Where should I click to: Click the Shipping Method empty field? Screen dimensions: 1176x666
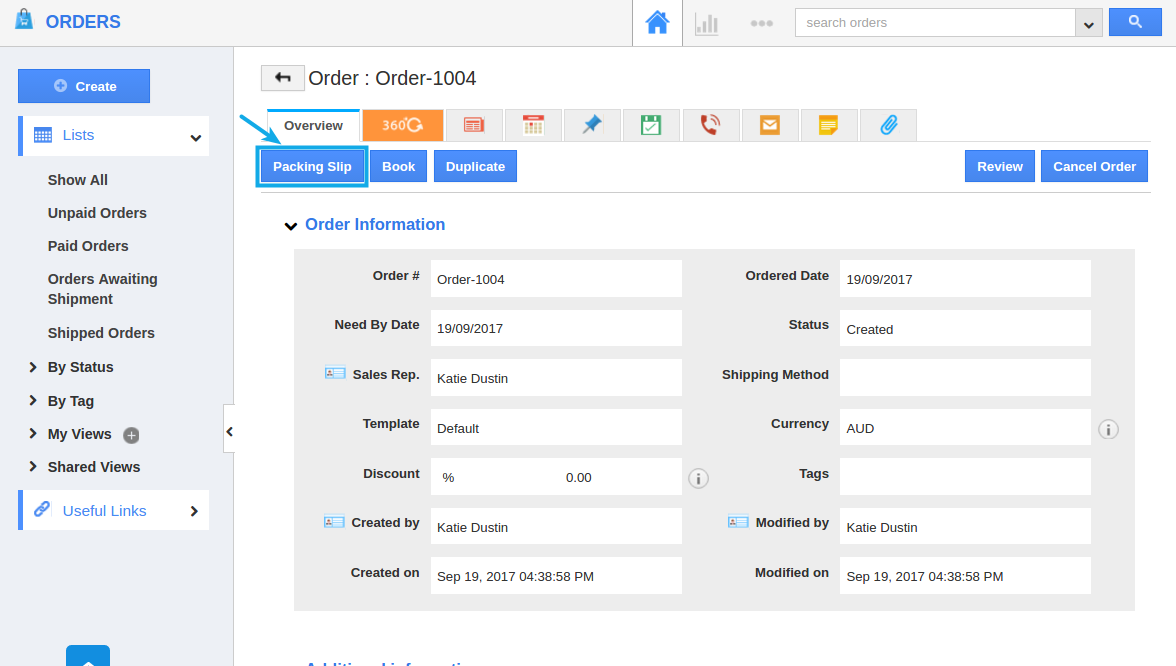pos(965,377)
